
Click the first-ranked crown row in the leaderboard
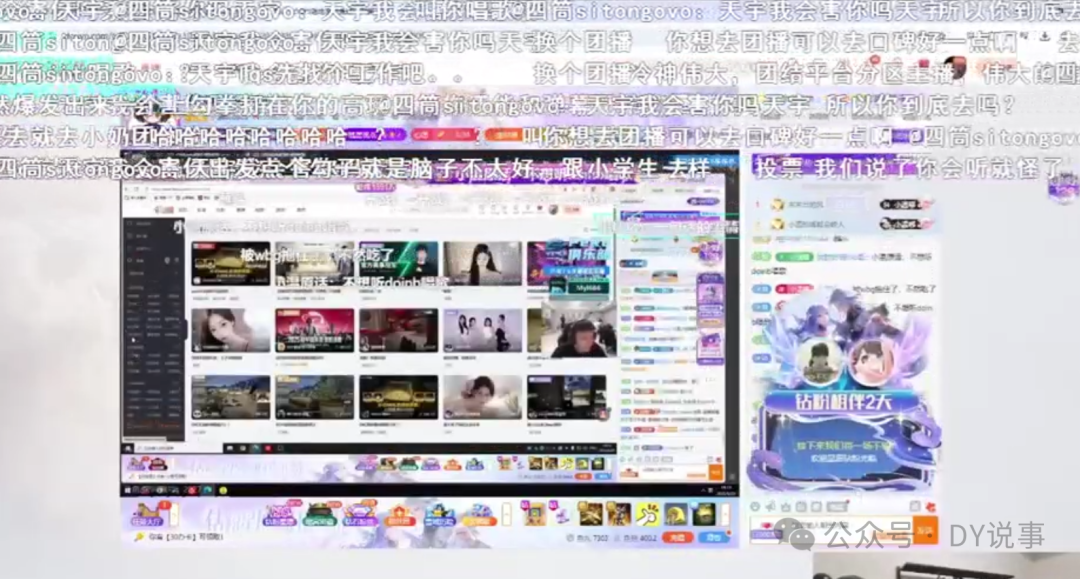[x=844, y=204]
